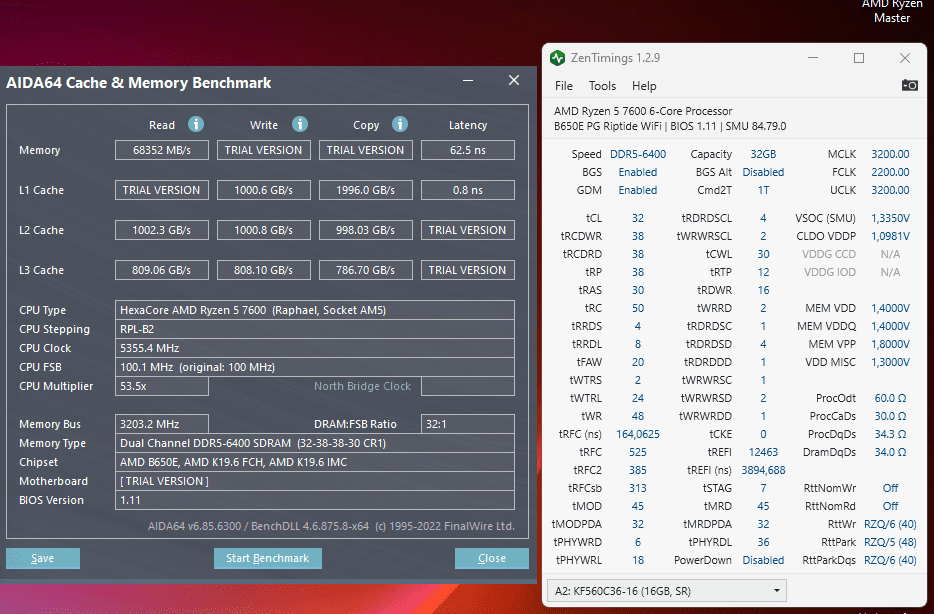Click the Speed value DDR5-6400 in ZenTimings
The image size is (934, 614).
[x=638, y=154]
